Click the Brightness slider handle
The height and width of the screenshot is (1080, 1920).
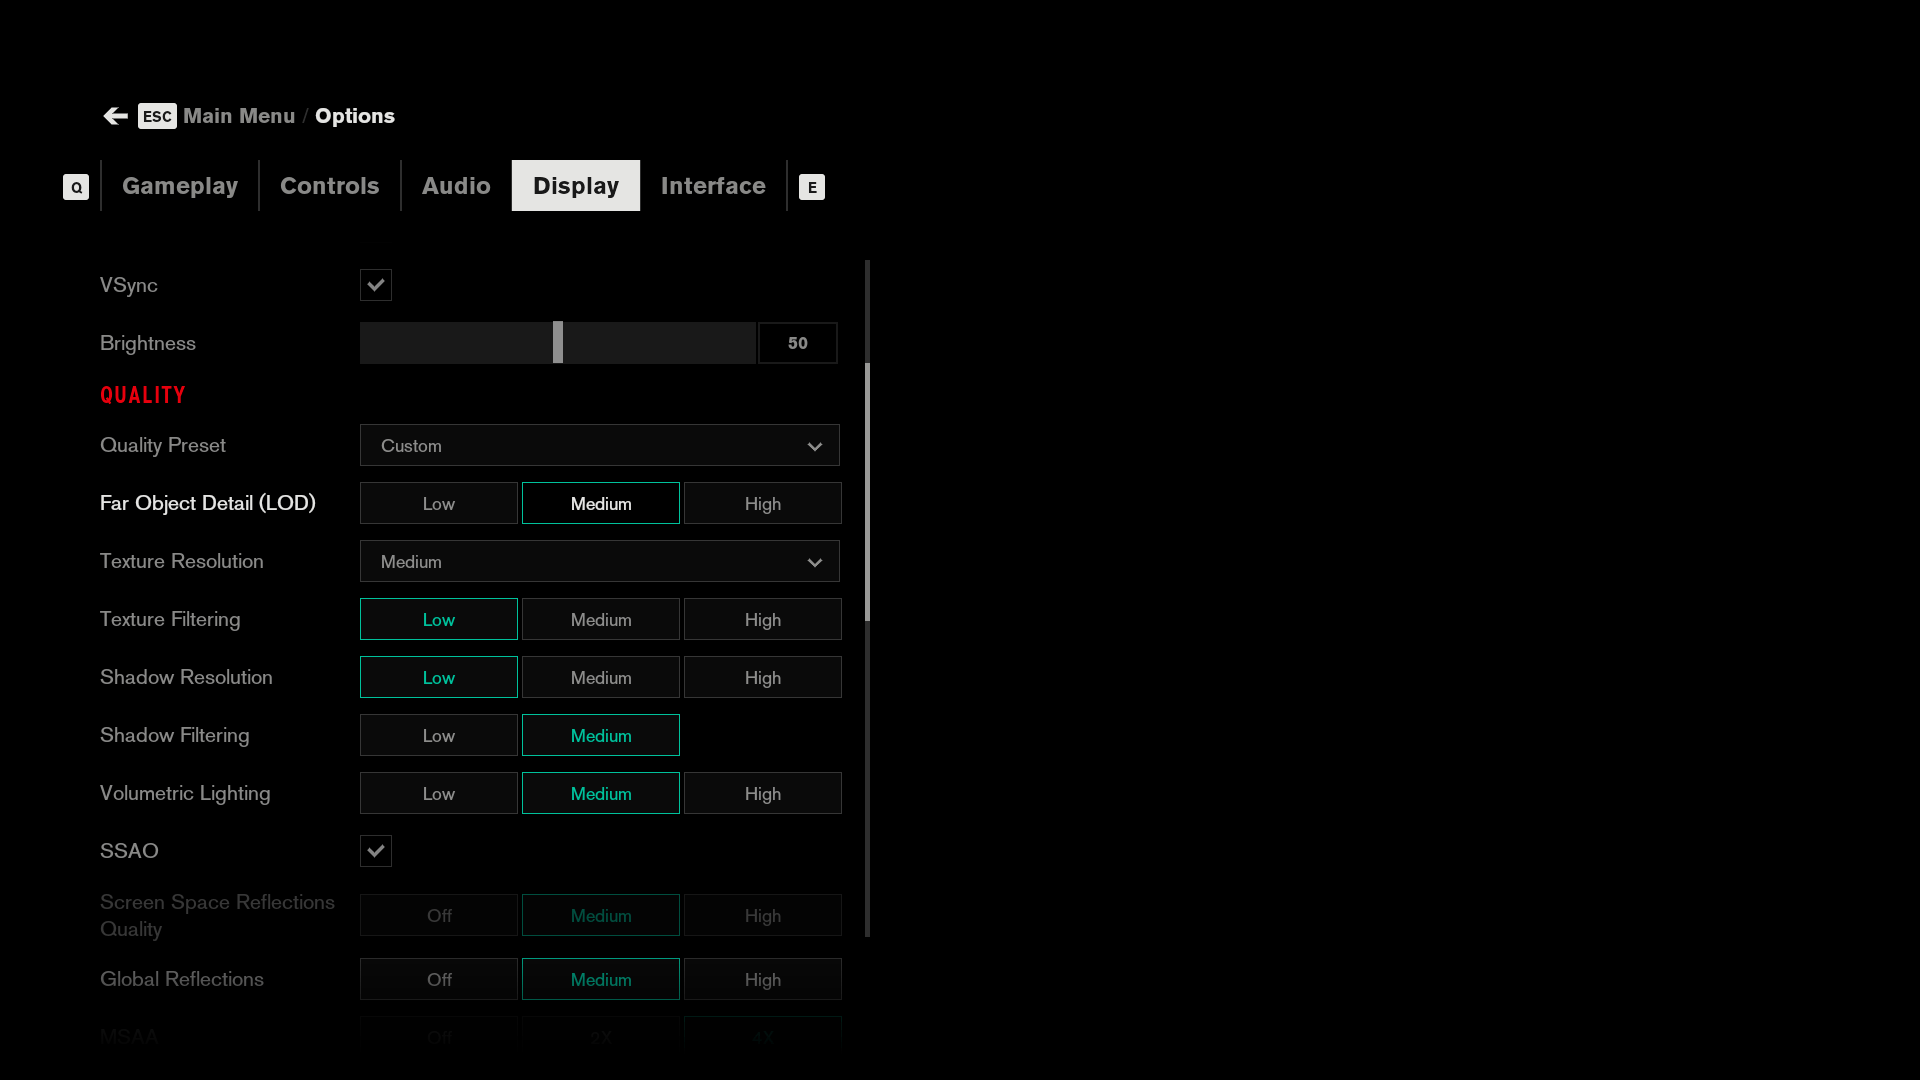tap(558, 343)
